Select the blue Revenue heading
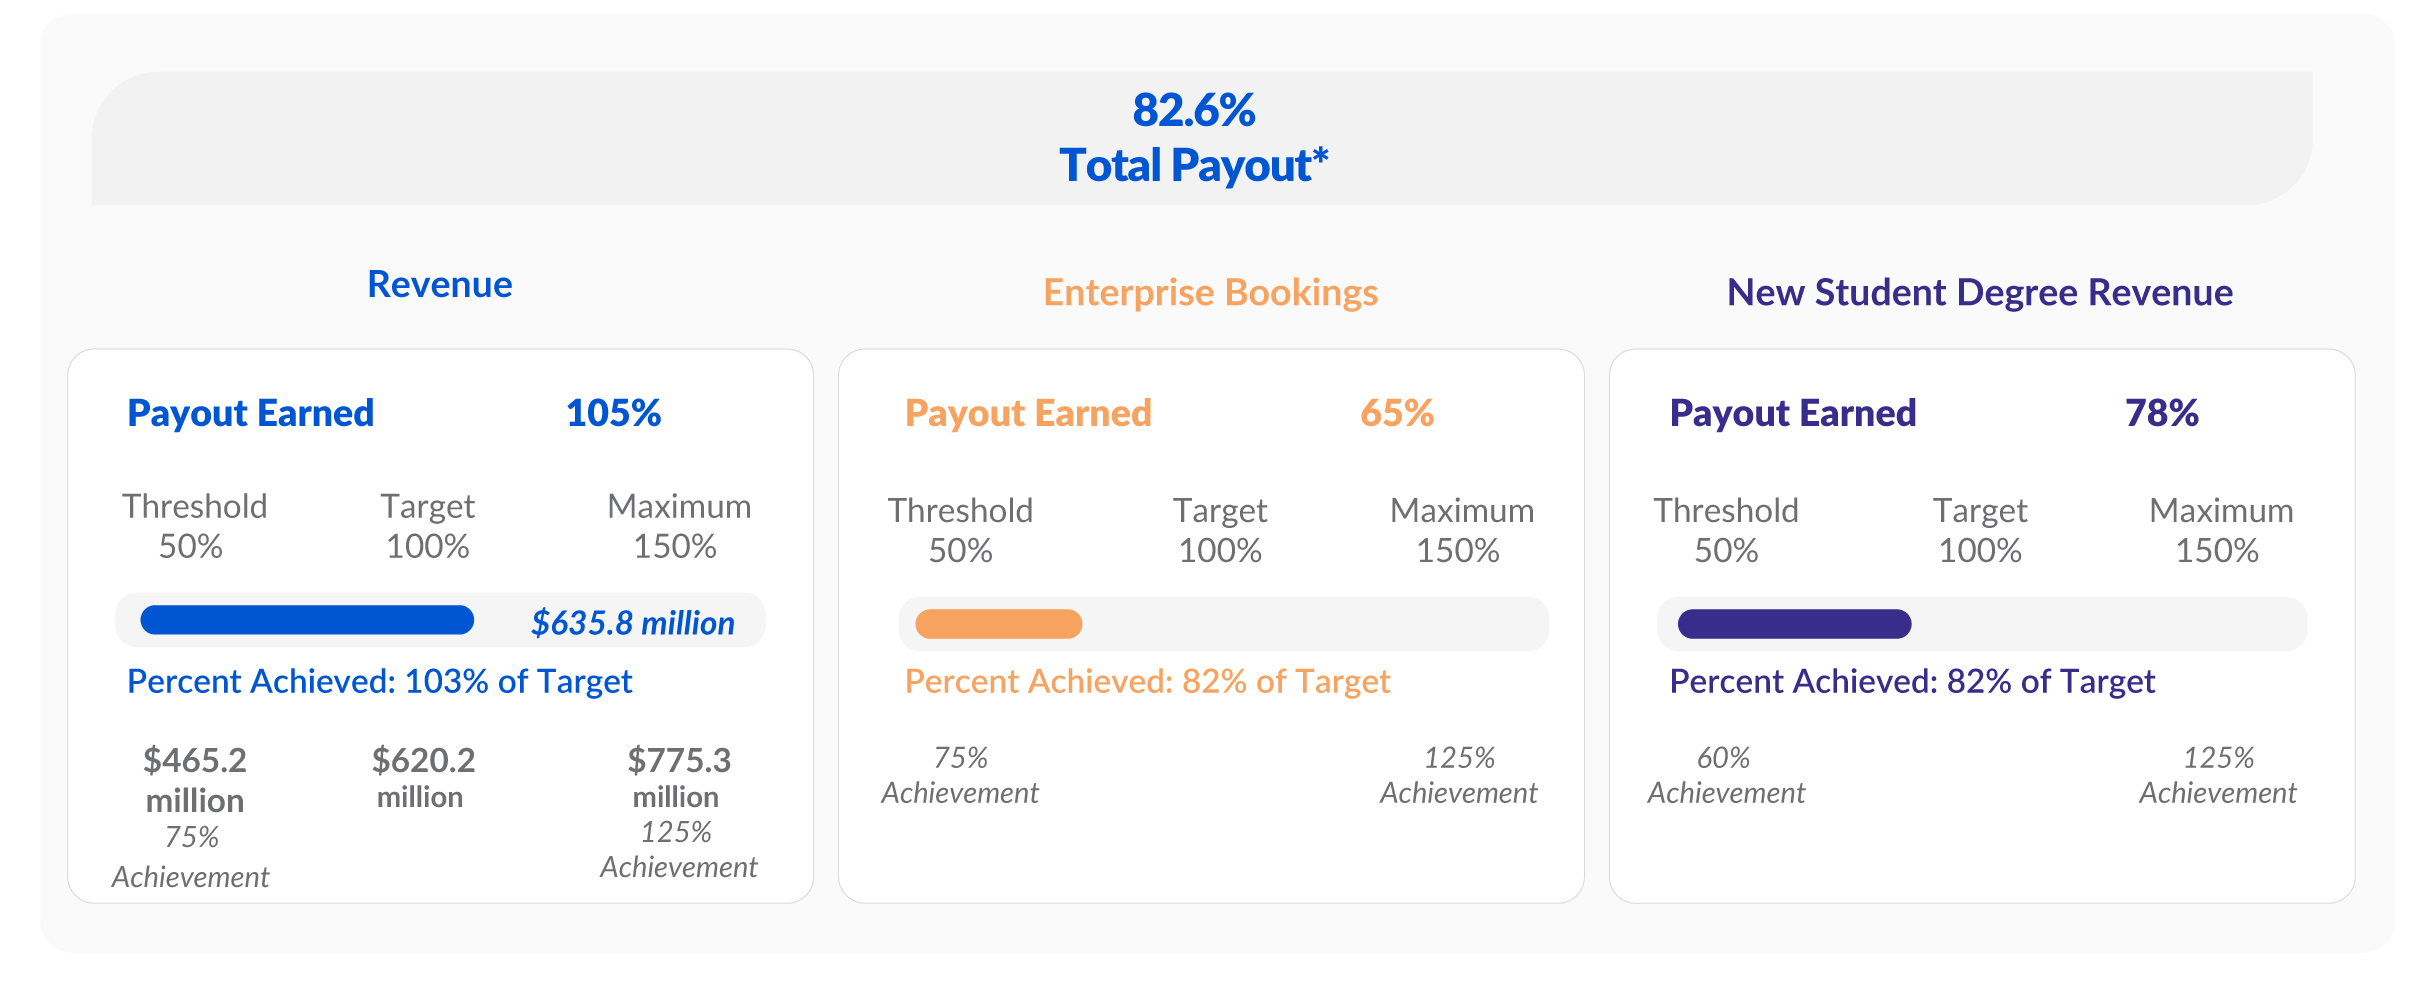Screen dimensions: 2423x986 coord(439,285)
